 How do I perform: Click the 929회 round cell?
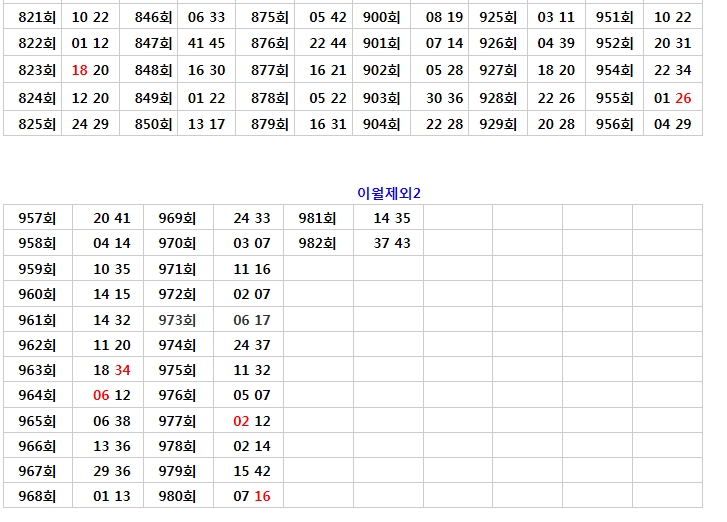click(498, 124)
